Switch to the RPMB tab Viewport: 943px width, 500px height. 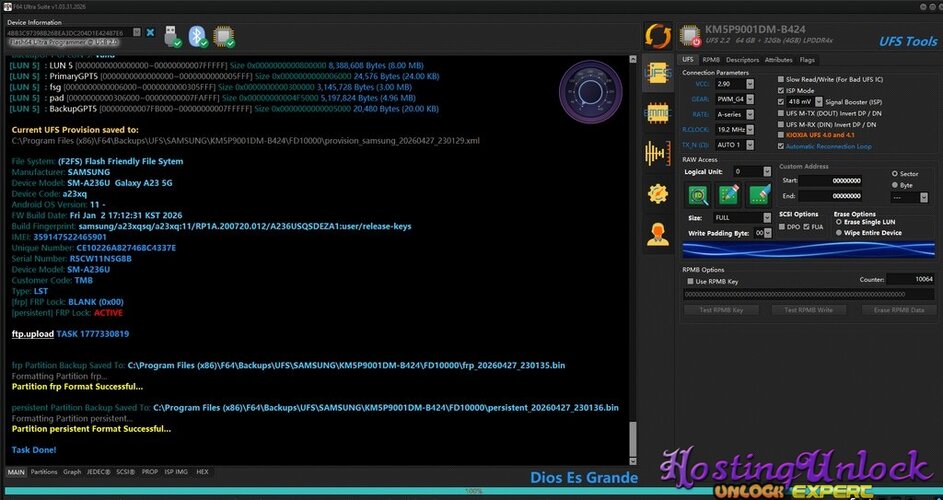711,60
